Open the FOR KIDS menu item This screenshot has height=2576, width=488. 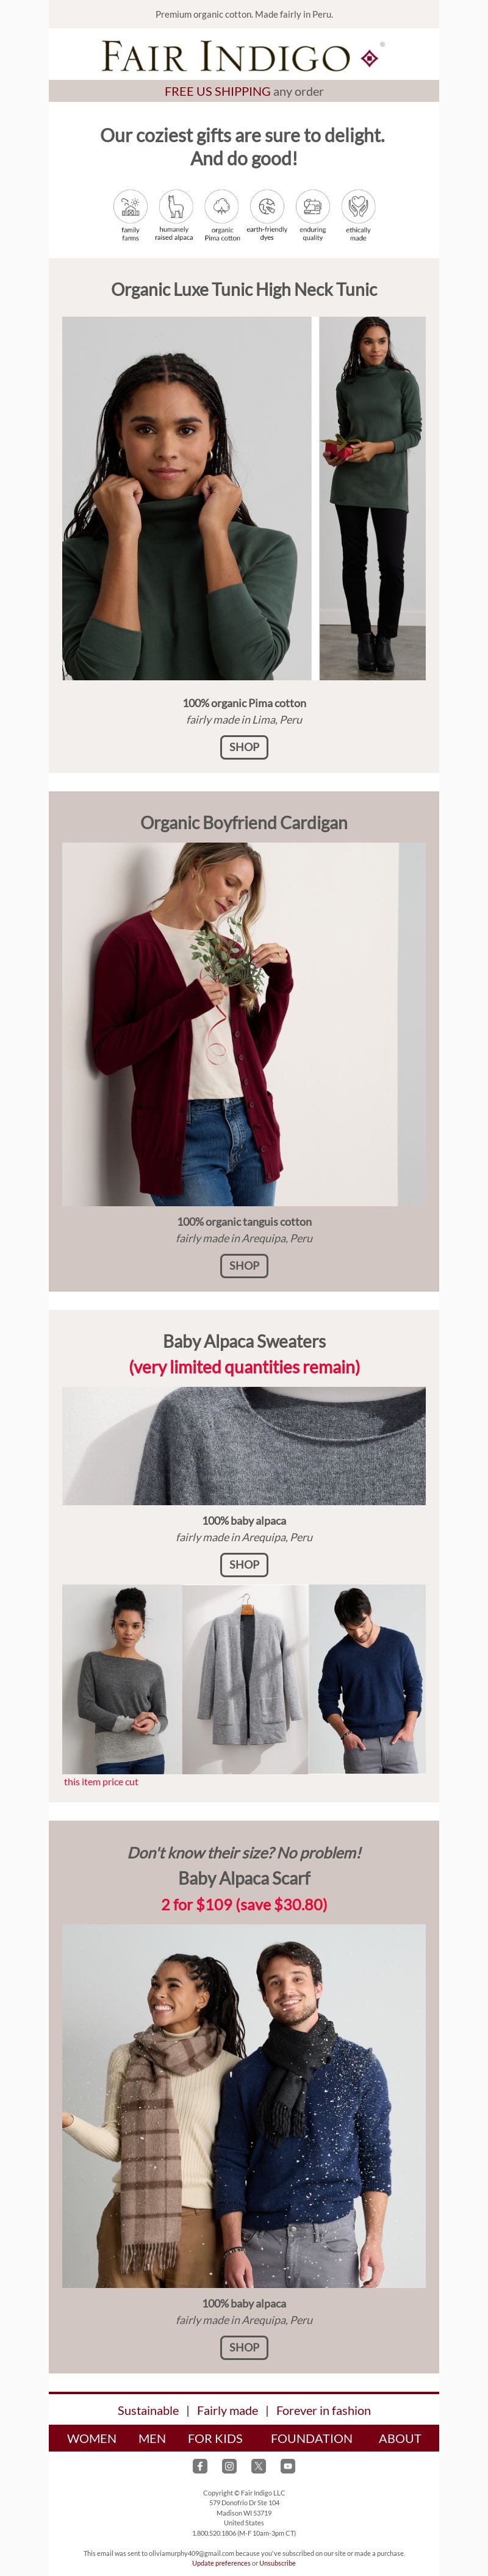pos(215,2438)
